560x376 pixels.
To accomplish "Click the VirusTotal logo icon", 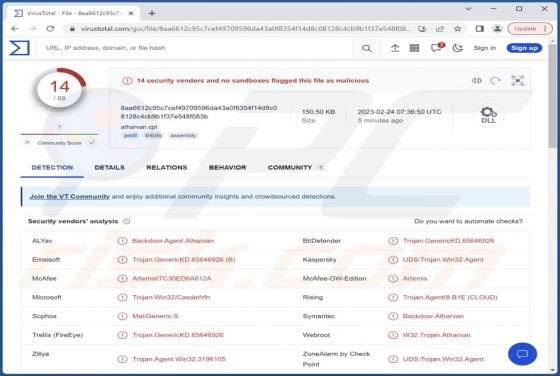I will tap(19, 48).
